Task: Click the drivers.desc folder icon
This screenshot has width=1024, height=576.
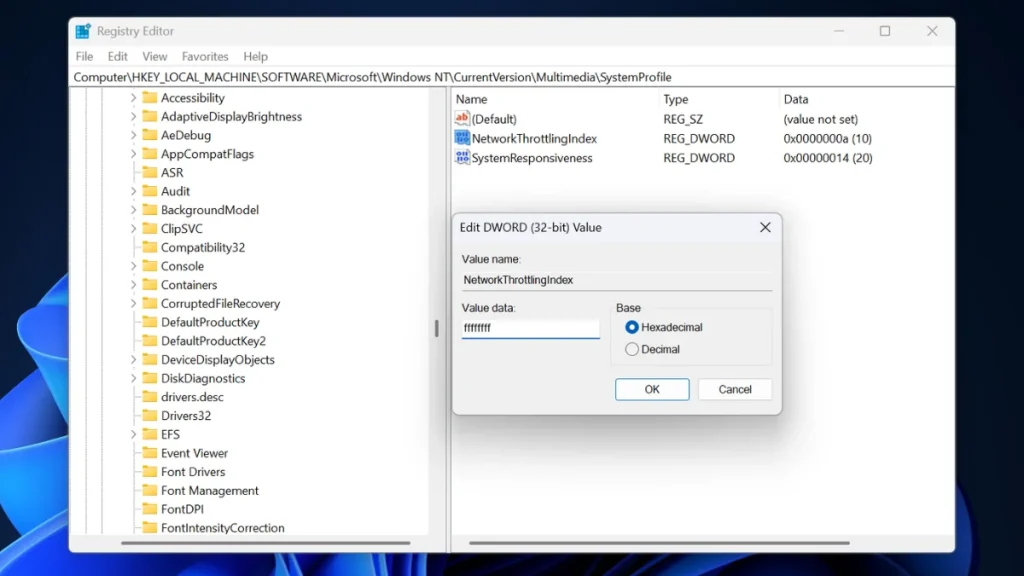Action: tap(150, 397)
